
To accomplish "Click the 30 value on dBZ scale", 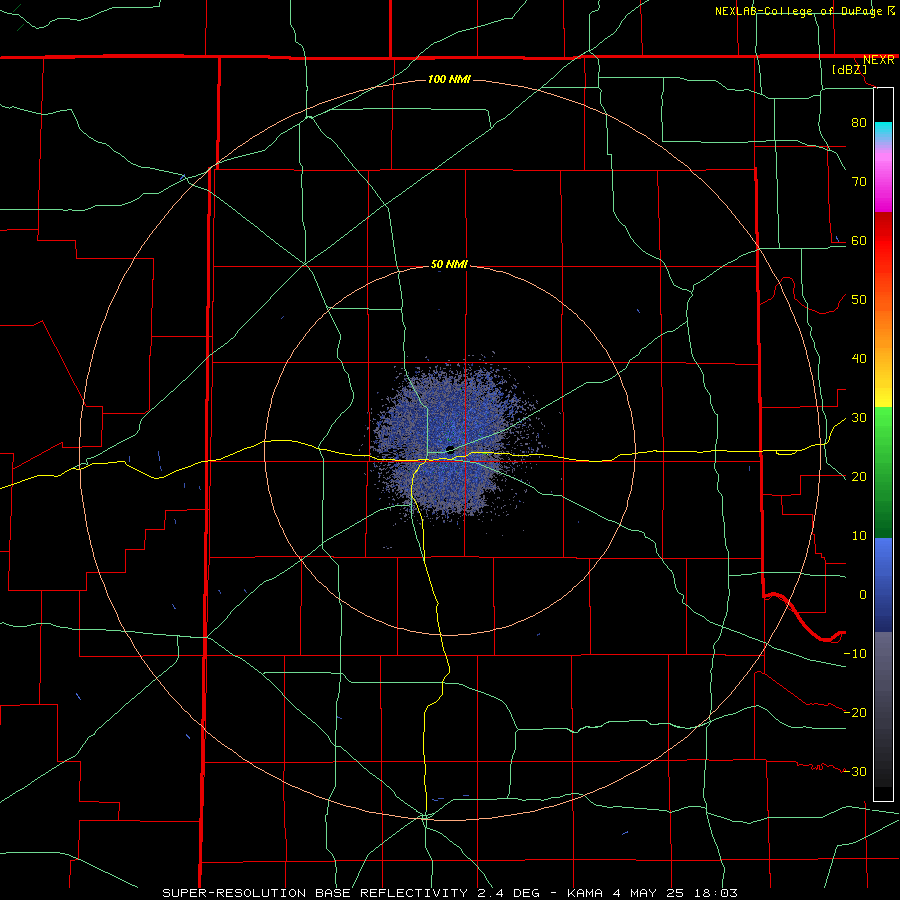I will click(859, 418).
